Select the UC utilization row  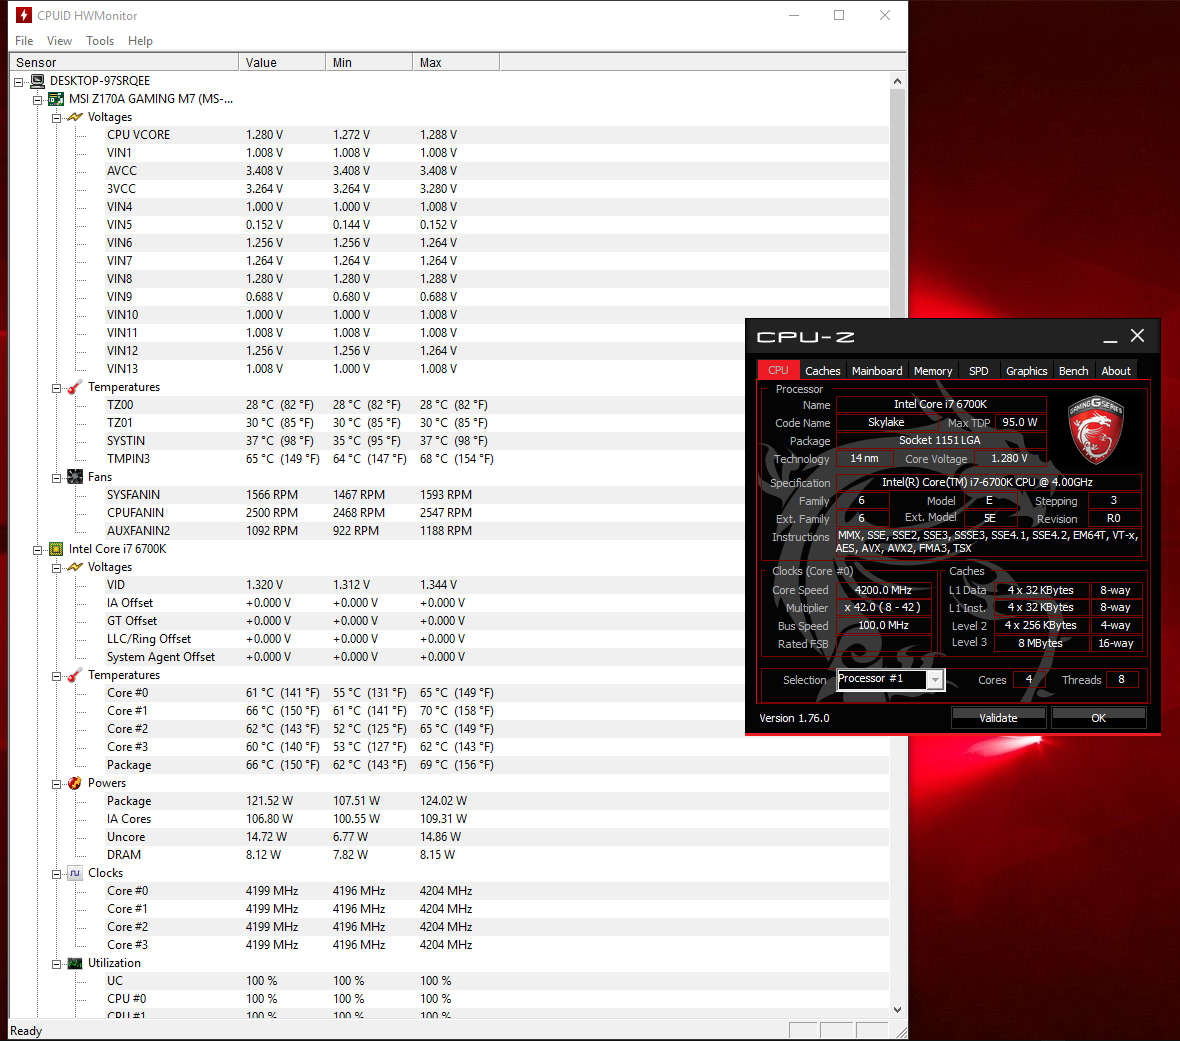[x=497, y=981]
